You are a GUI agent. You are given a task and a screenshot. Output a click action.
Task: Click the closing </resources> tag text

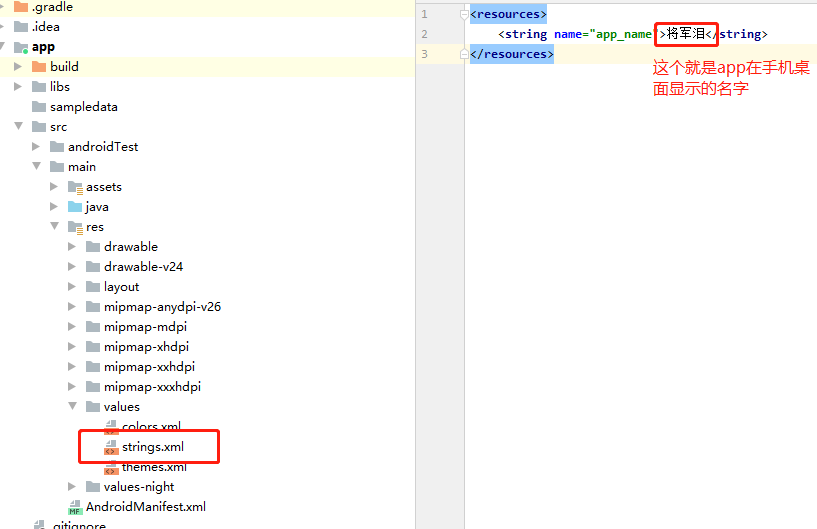pyautogui.click(x=512, y=54)
